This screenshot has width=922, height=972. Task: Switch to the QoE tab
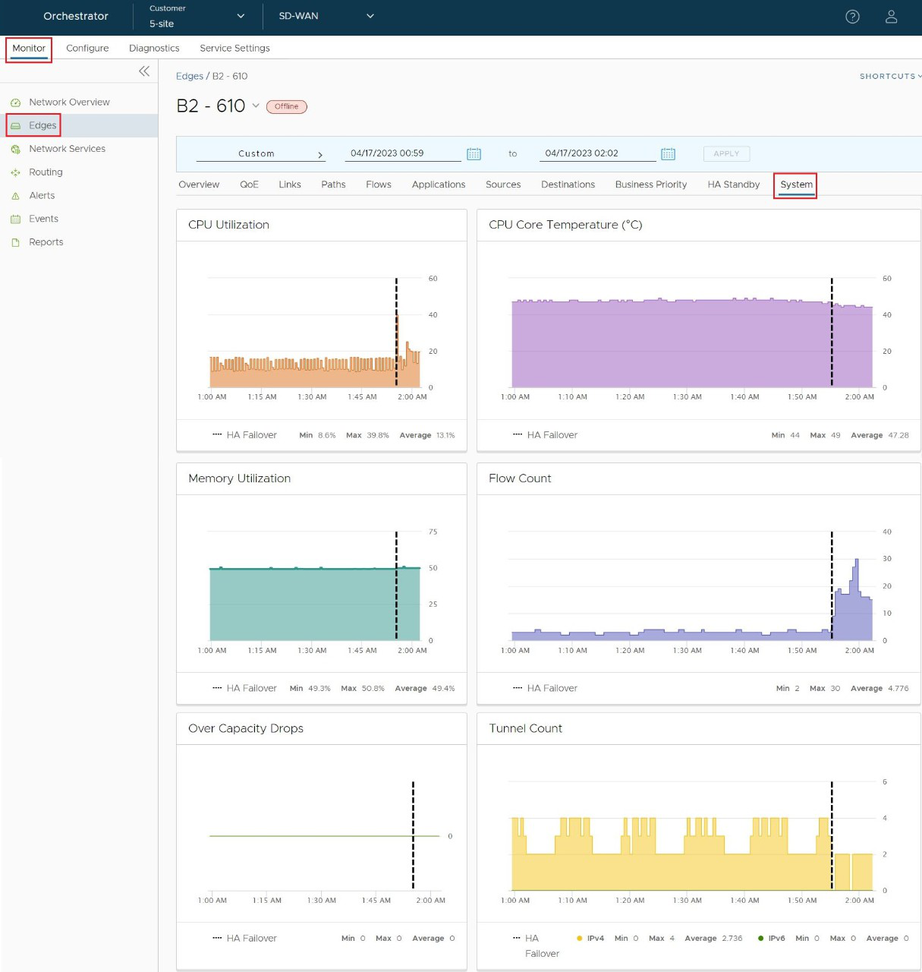point(249,185)
